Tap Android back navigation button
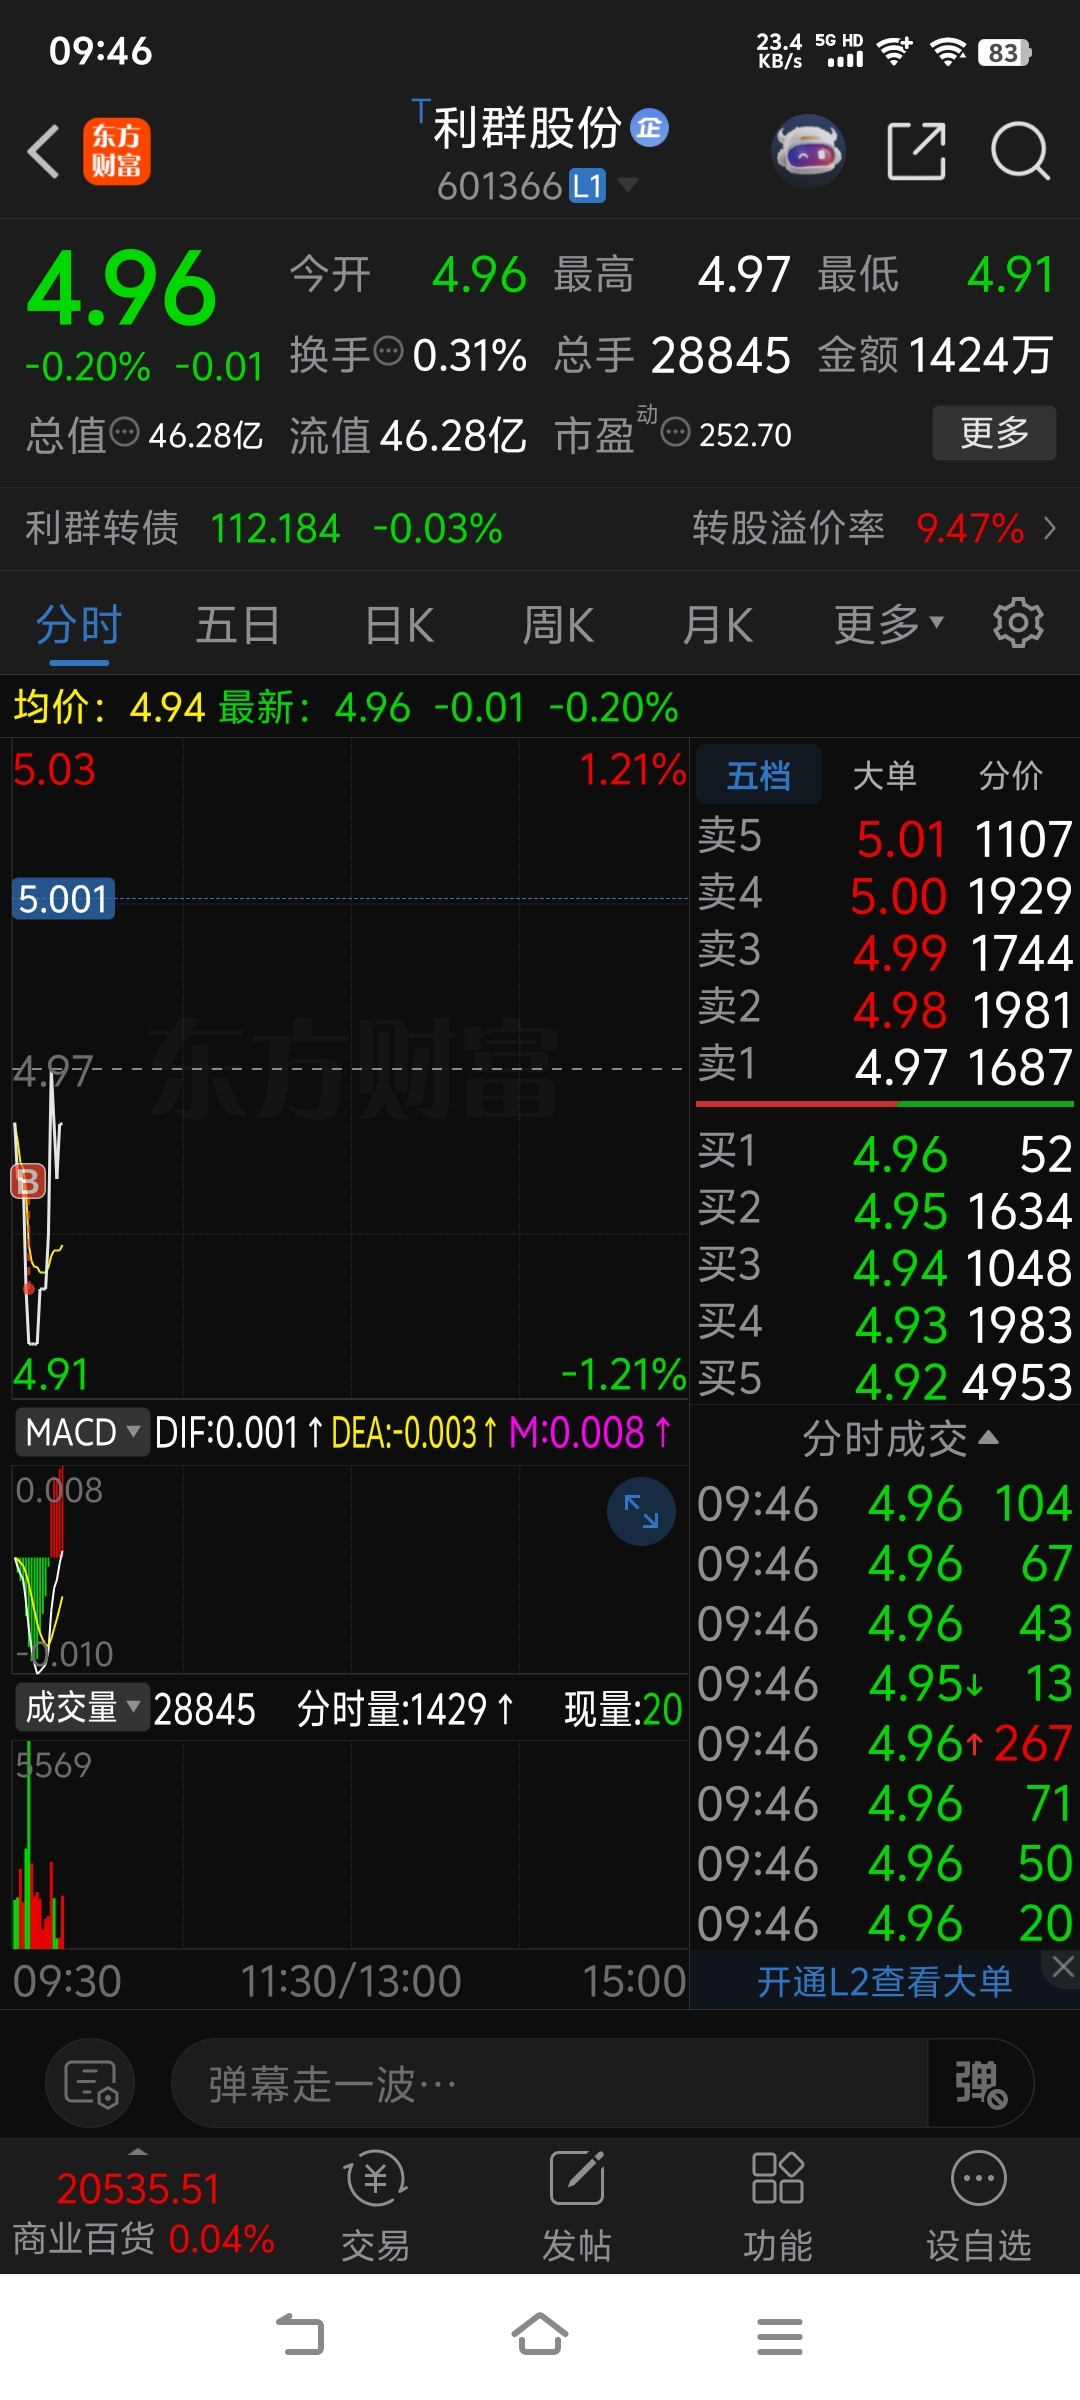The height and width of the screenshot is (2400, 1080). 300,2336
